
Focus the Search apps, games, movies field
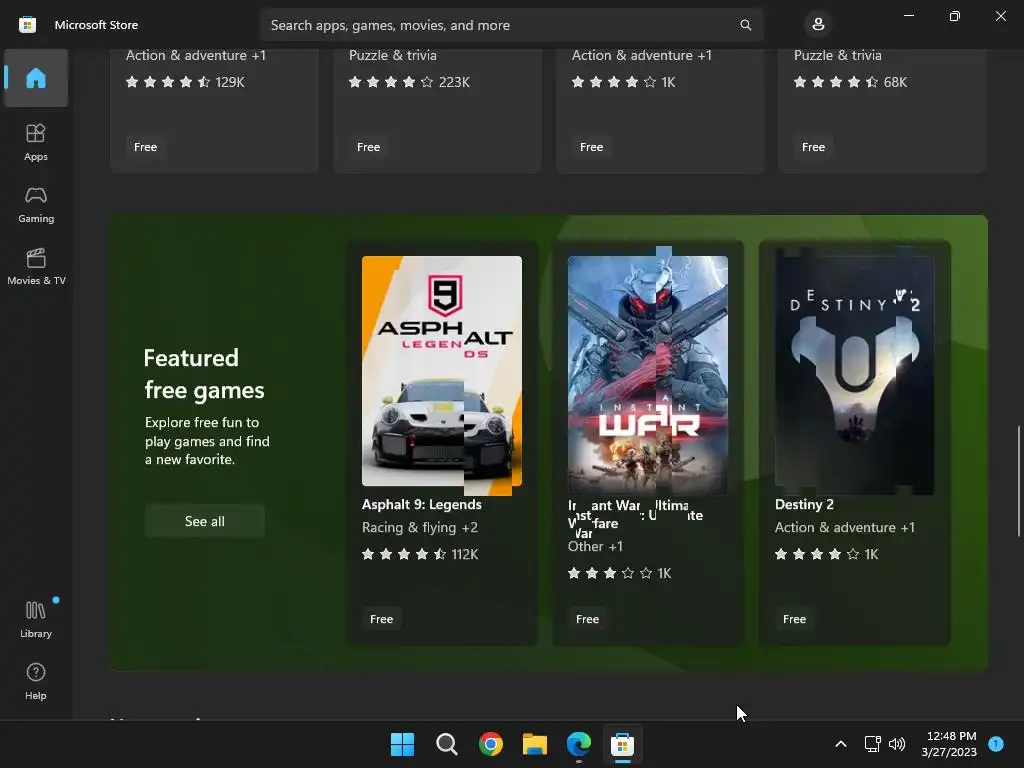(x=511, y=25)
